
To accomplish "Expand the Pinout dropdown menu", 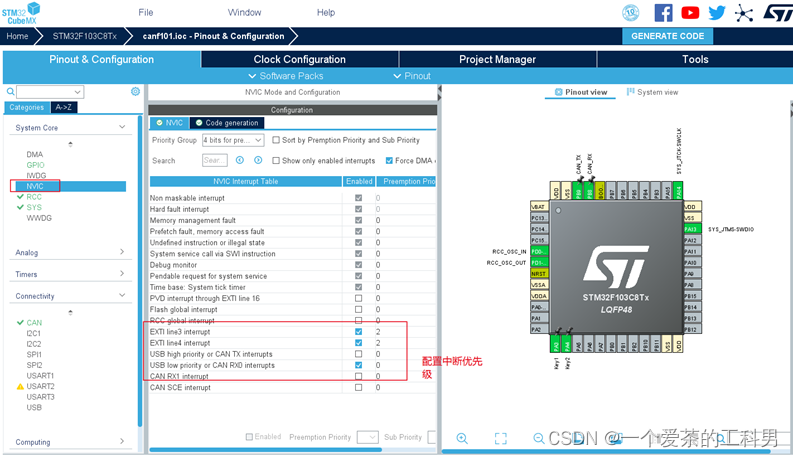I will (412, 76).
